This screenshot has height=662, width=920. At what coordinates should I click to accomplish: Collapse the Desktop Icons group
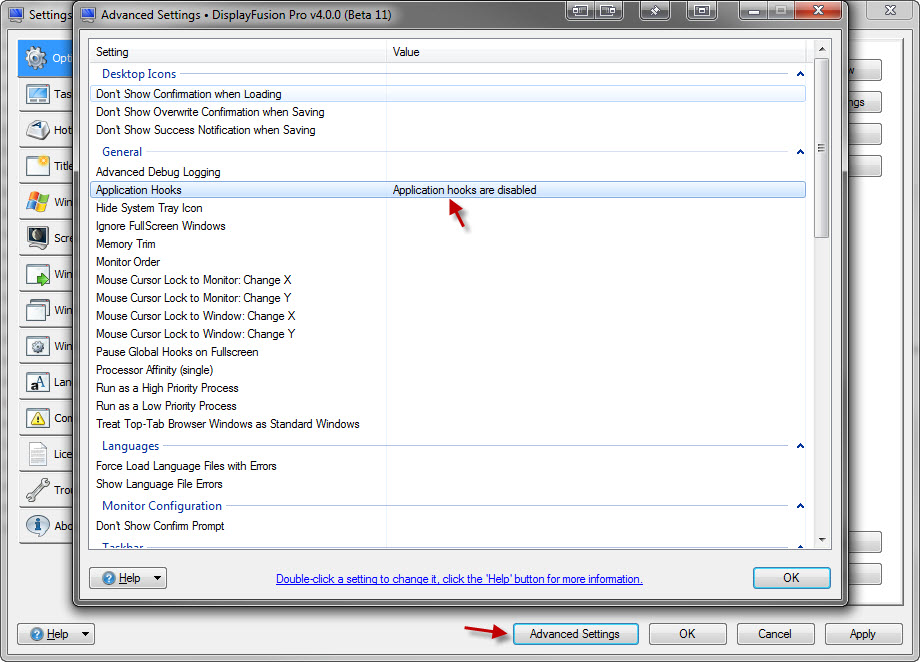point(800,74)
